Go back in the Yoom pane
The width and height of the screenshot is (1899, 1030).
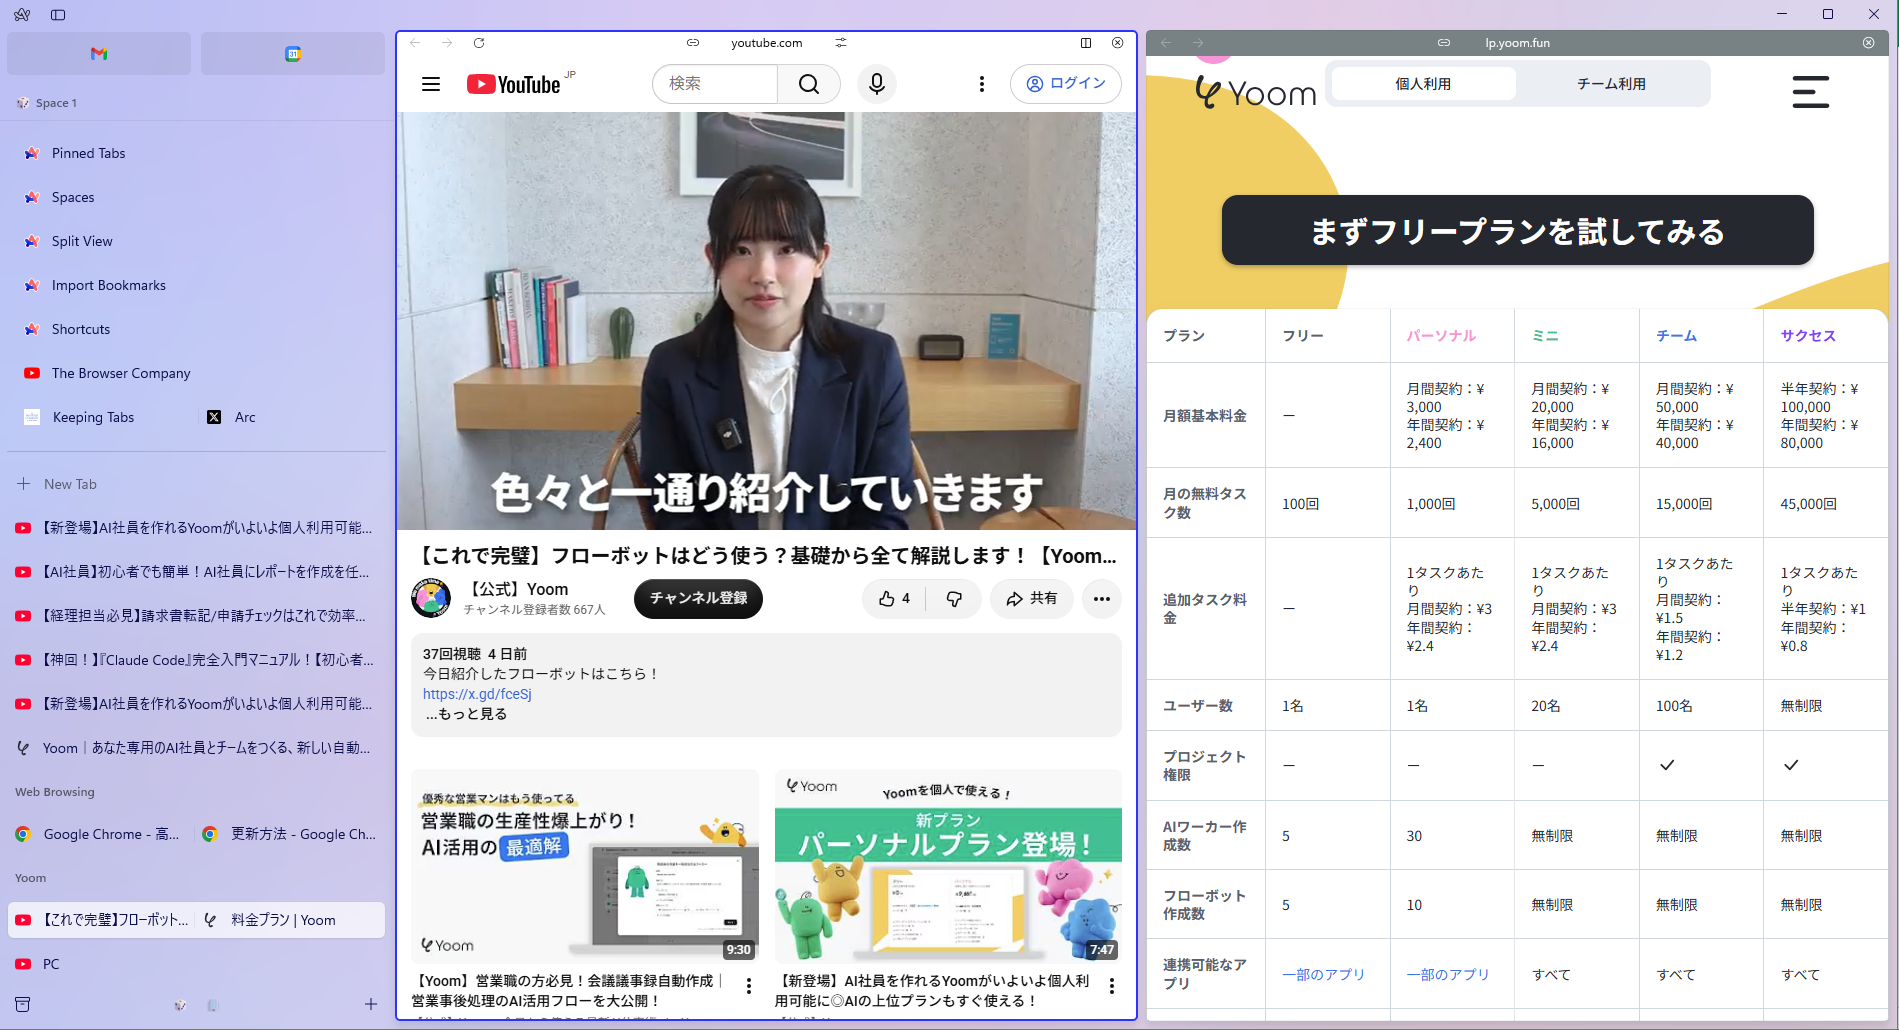[x=1166, y=43]
